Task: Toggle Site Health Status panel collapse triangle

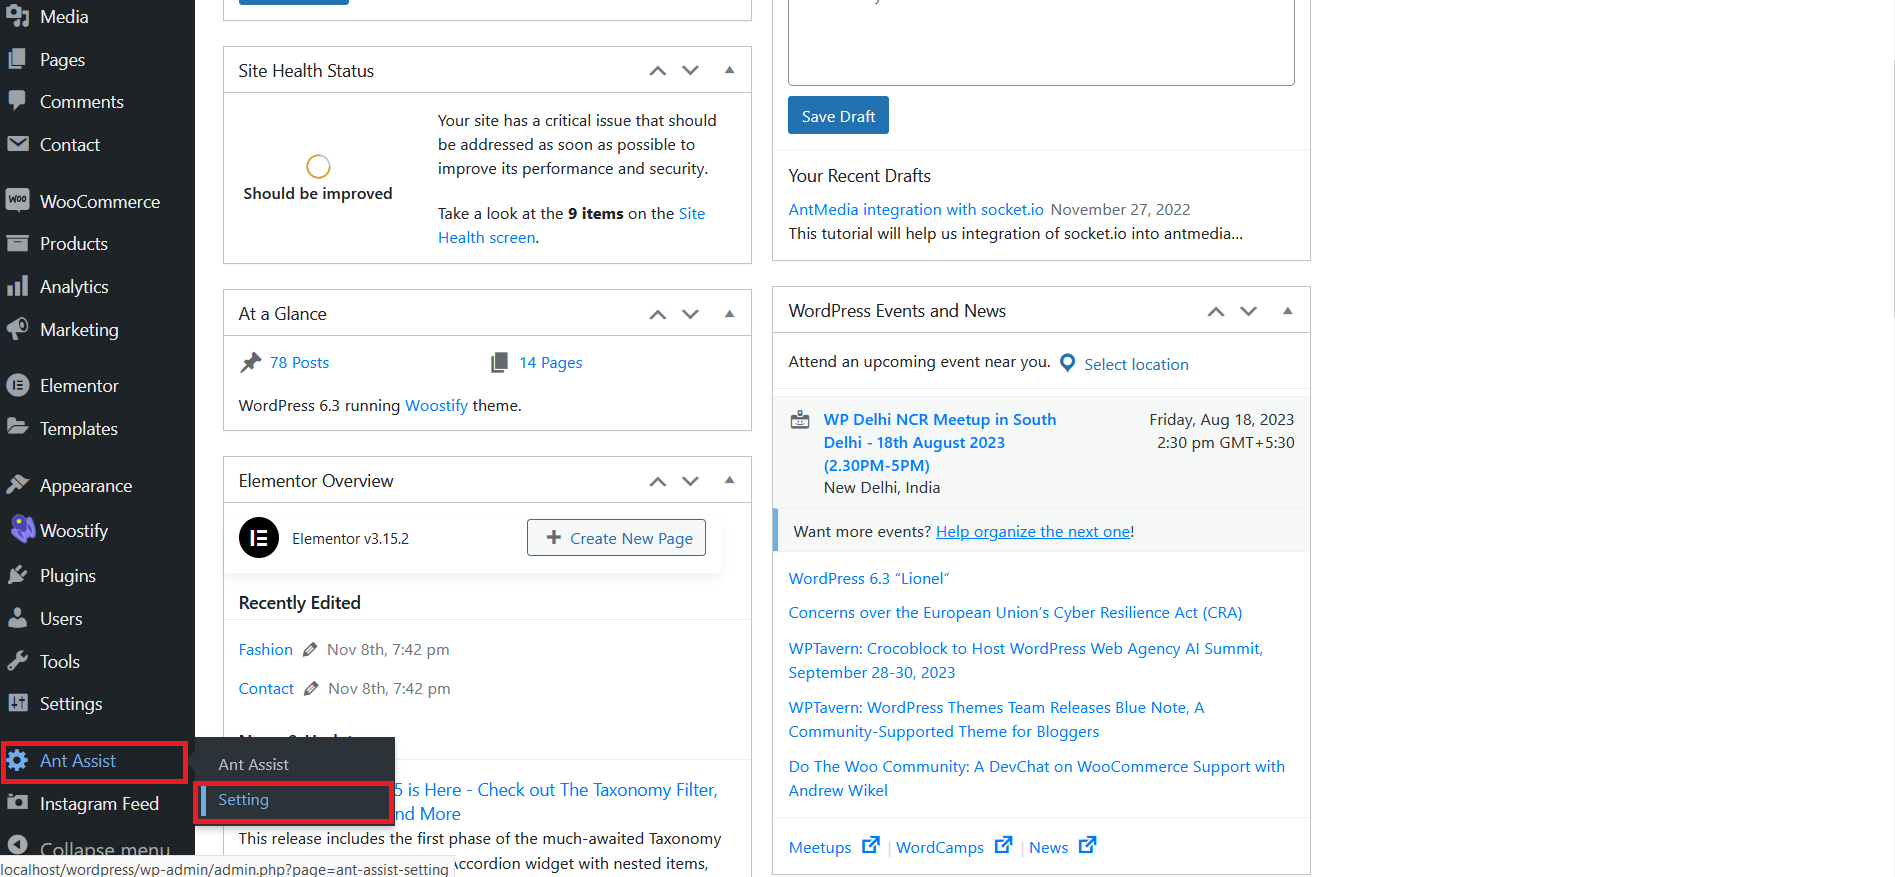Action: tap(730, 70)
